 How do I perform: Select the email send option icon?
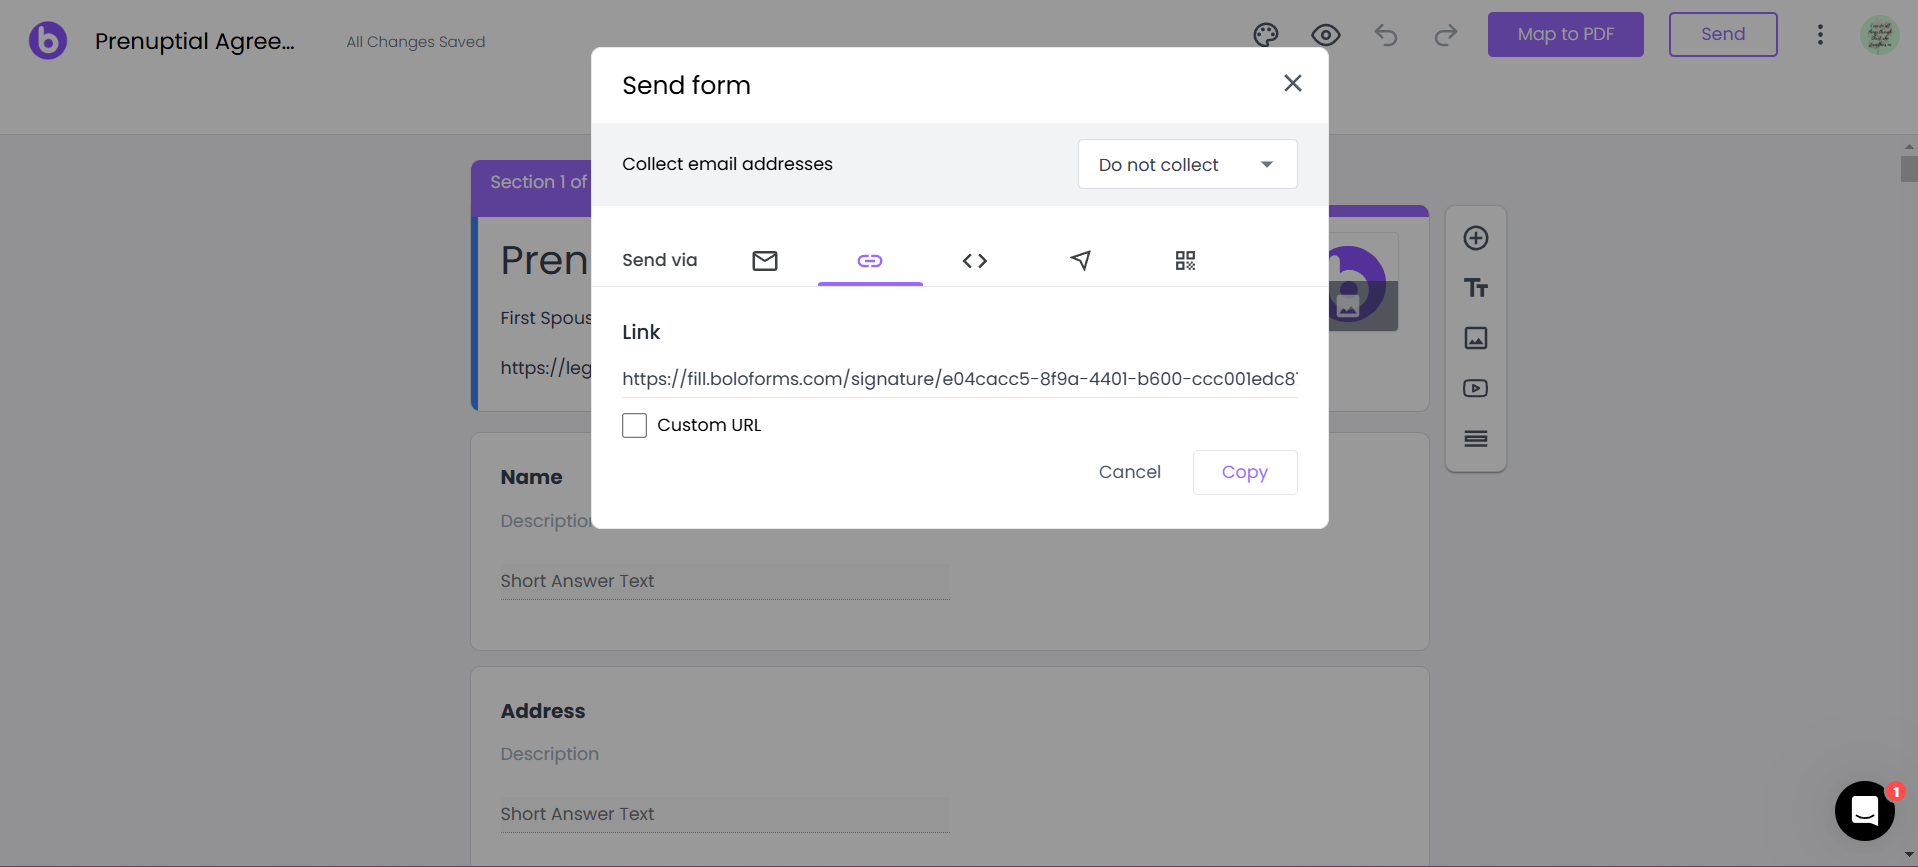(x=765, y=260)
